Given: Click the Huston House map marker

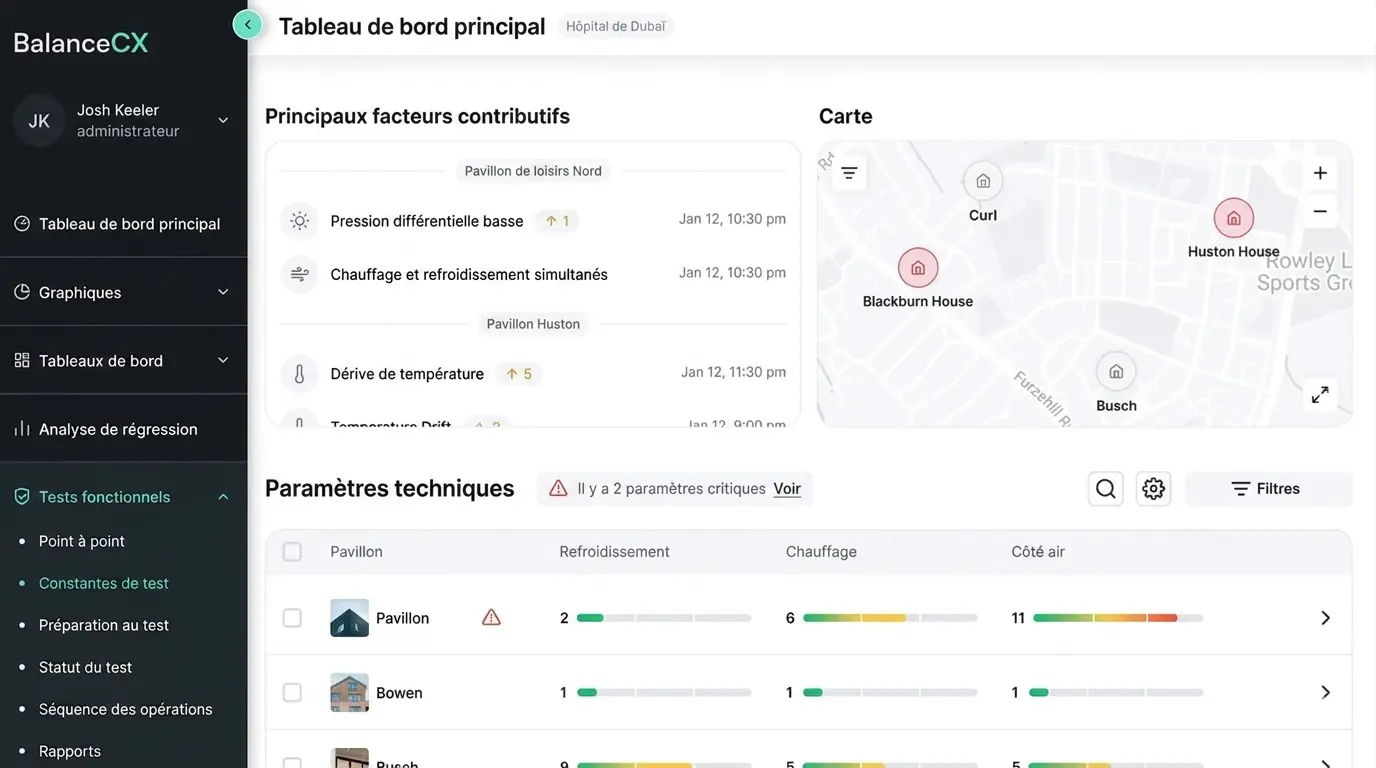Looking at the screenshot, I should [1233, 217].
